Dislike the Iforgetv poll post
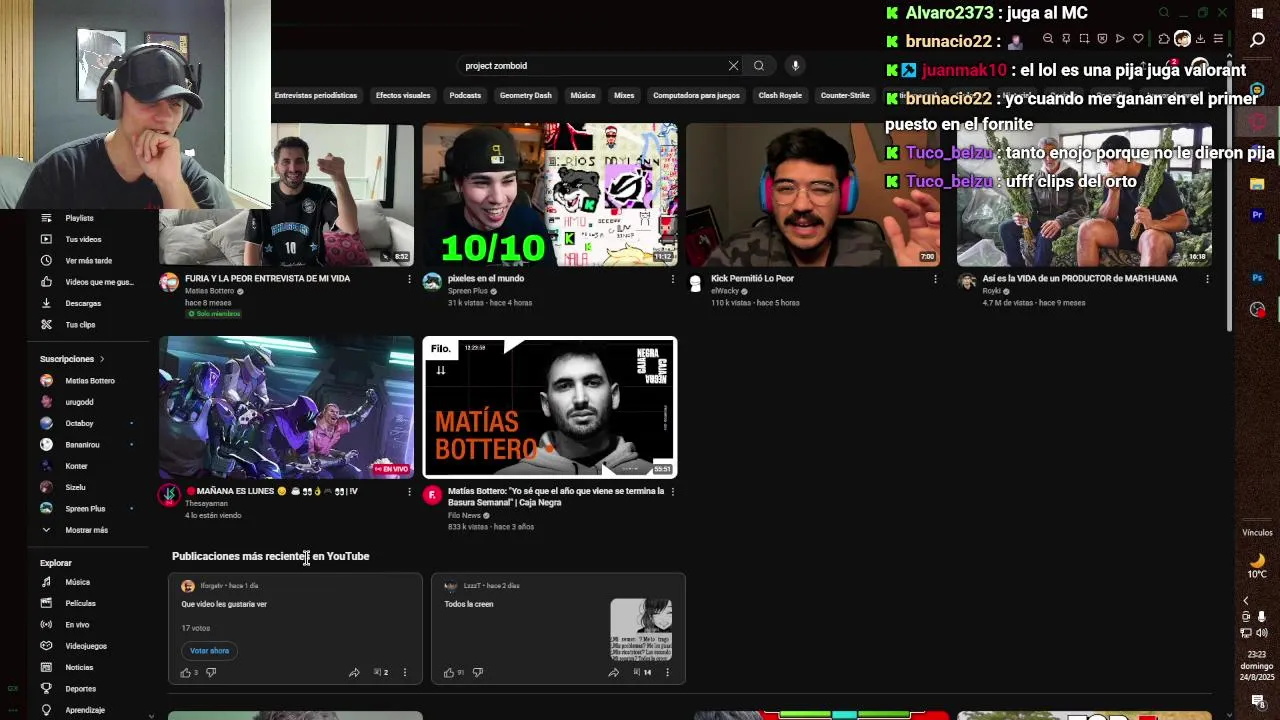 tap(210, 673)
